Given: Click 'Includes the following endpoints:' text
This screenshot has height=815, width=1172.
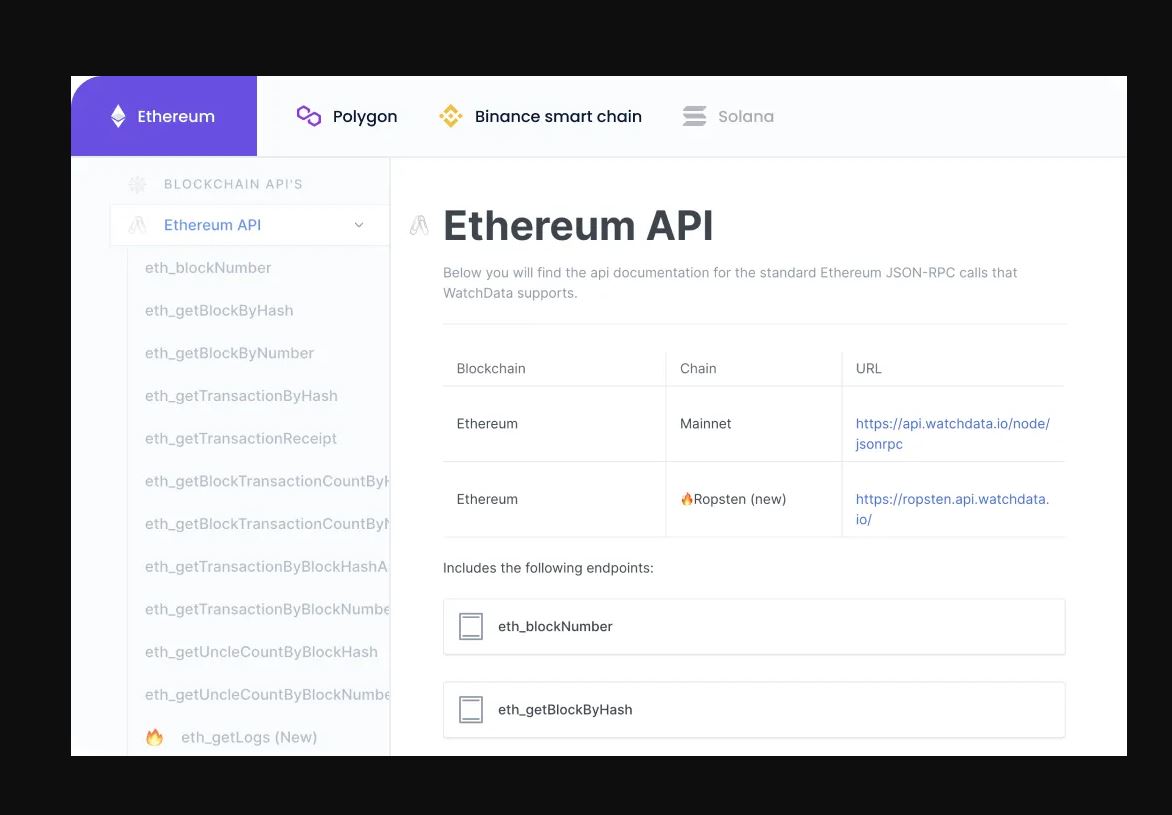Looking at the screenshot, I should tap(548, 568).
